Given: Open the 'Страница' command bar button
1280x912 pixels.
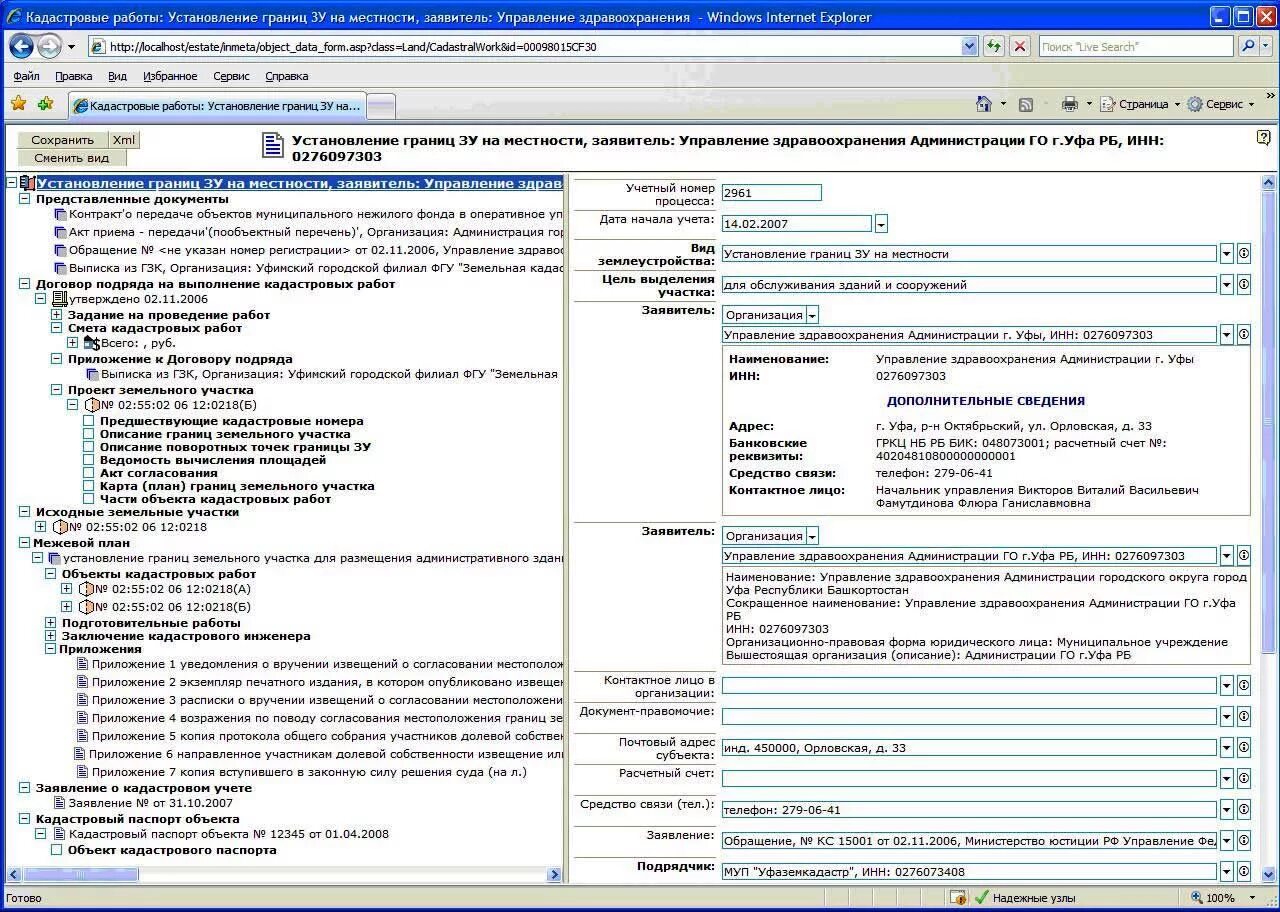Looking at the screenshot, I should click(x=1140, y=104).
